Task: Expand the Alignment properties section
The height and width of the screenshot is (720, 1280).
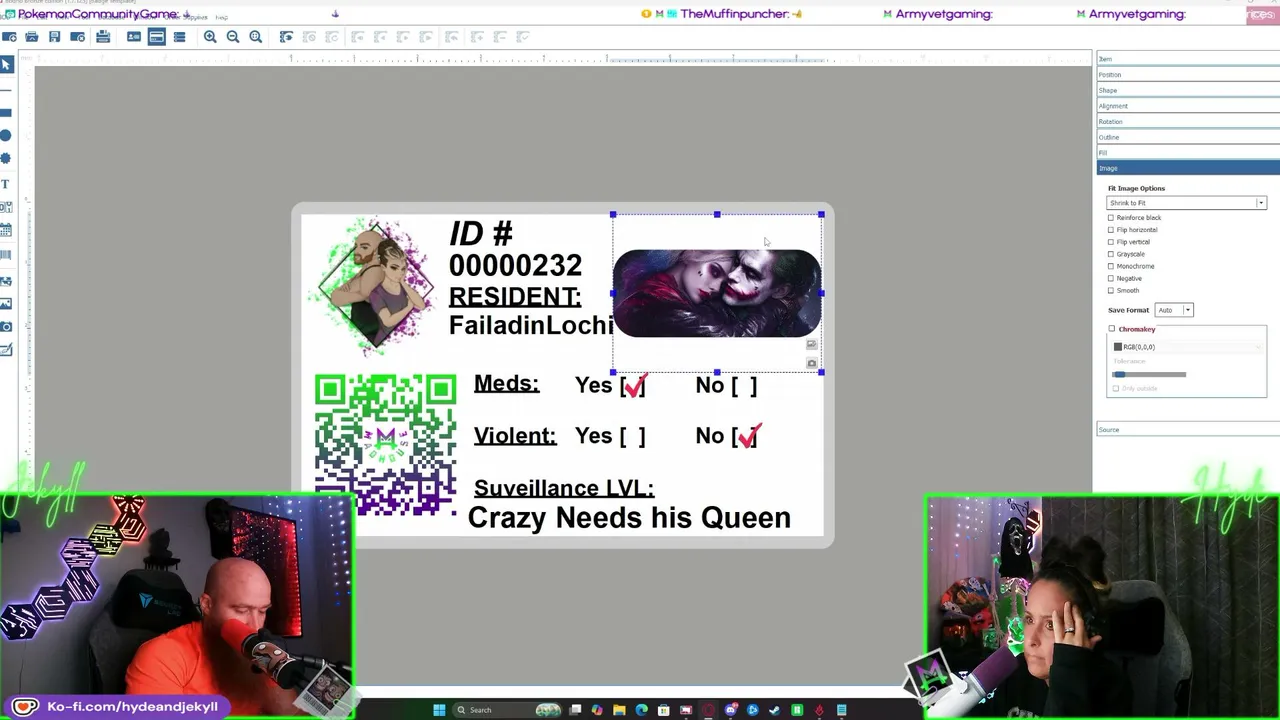Action: 1188,106
